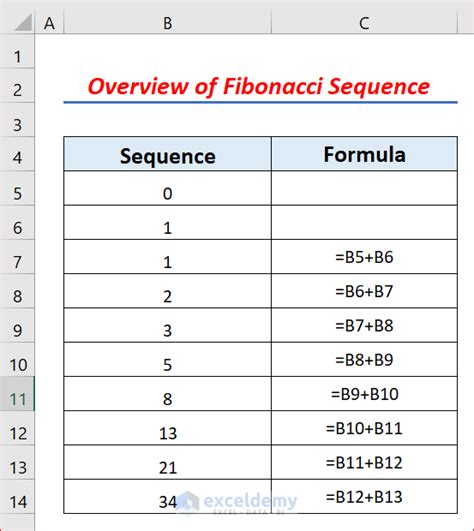The height and width of the screenshot is (531, 474).
Task: Select the cell containing =B9+B10
Action: tap(364, 394)
